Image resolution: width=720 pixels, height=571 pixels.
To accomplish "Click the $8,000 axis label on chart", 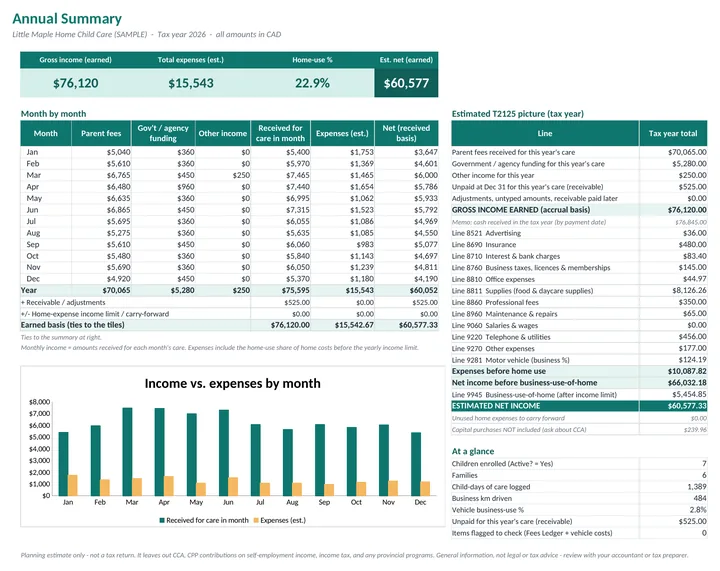I will 39,402.
